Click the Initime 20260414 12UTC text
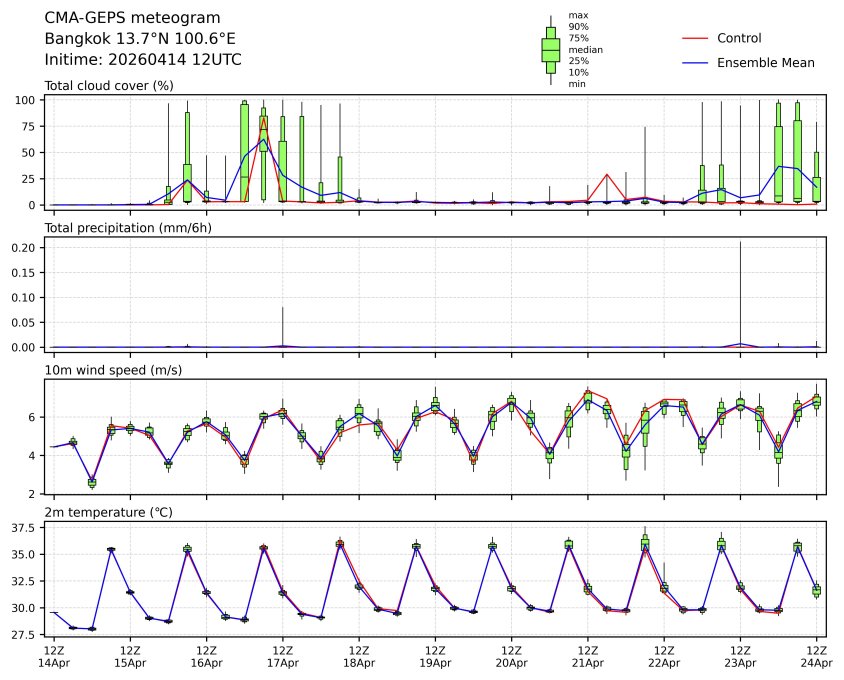Screen dimensions: 844x680 (x=143, y=60)
